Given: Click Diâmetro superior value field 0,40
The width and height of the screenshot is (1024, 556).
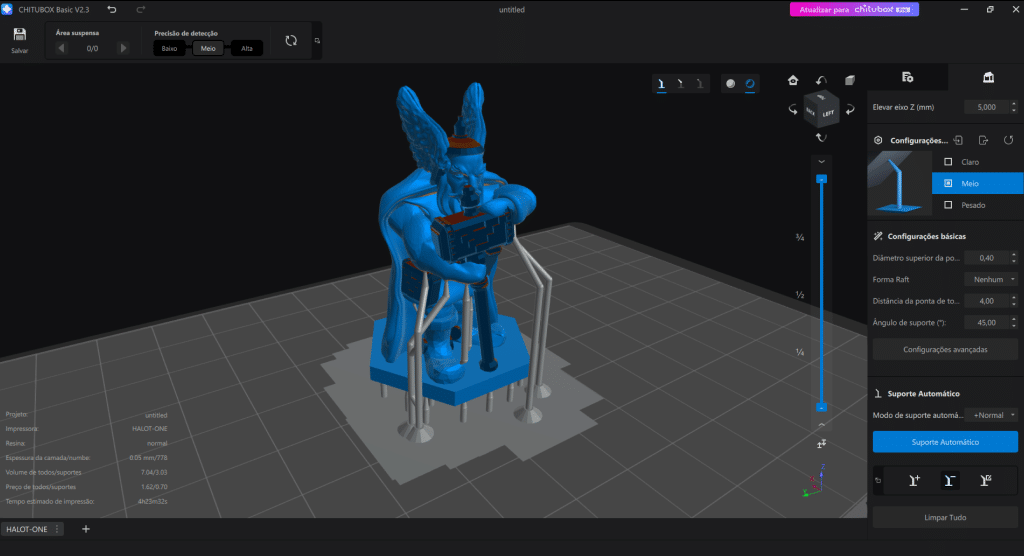Looking at the screenshot, I should [x=987, y=258].
